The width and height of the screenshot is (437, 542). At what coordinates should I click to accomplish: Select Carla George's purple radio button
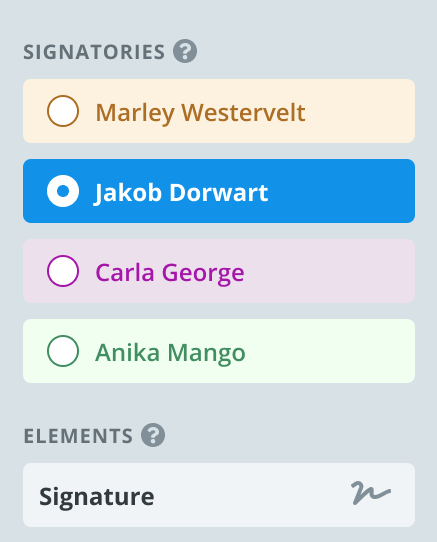tap(63, 271)
